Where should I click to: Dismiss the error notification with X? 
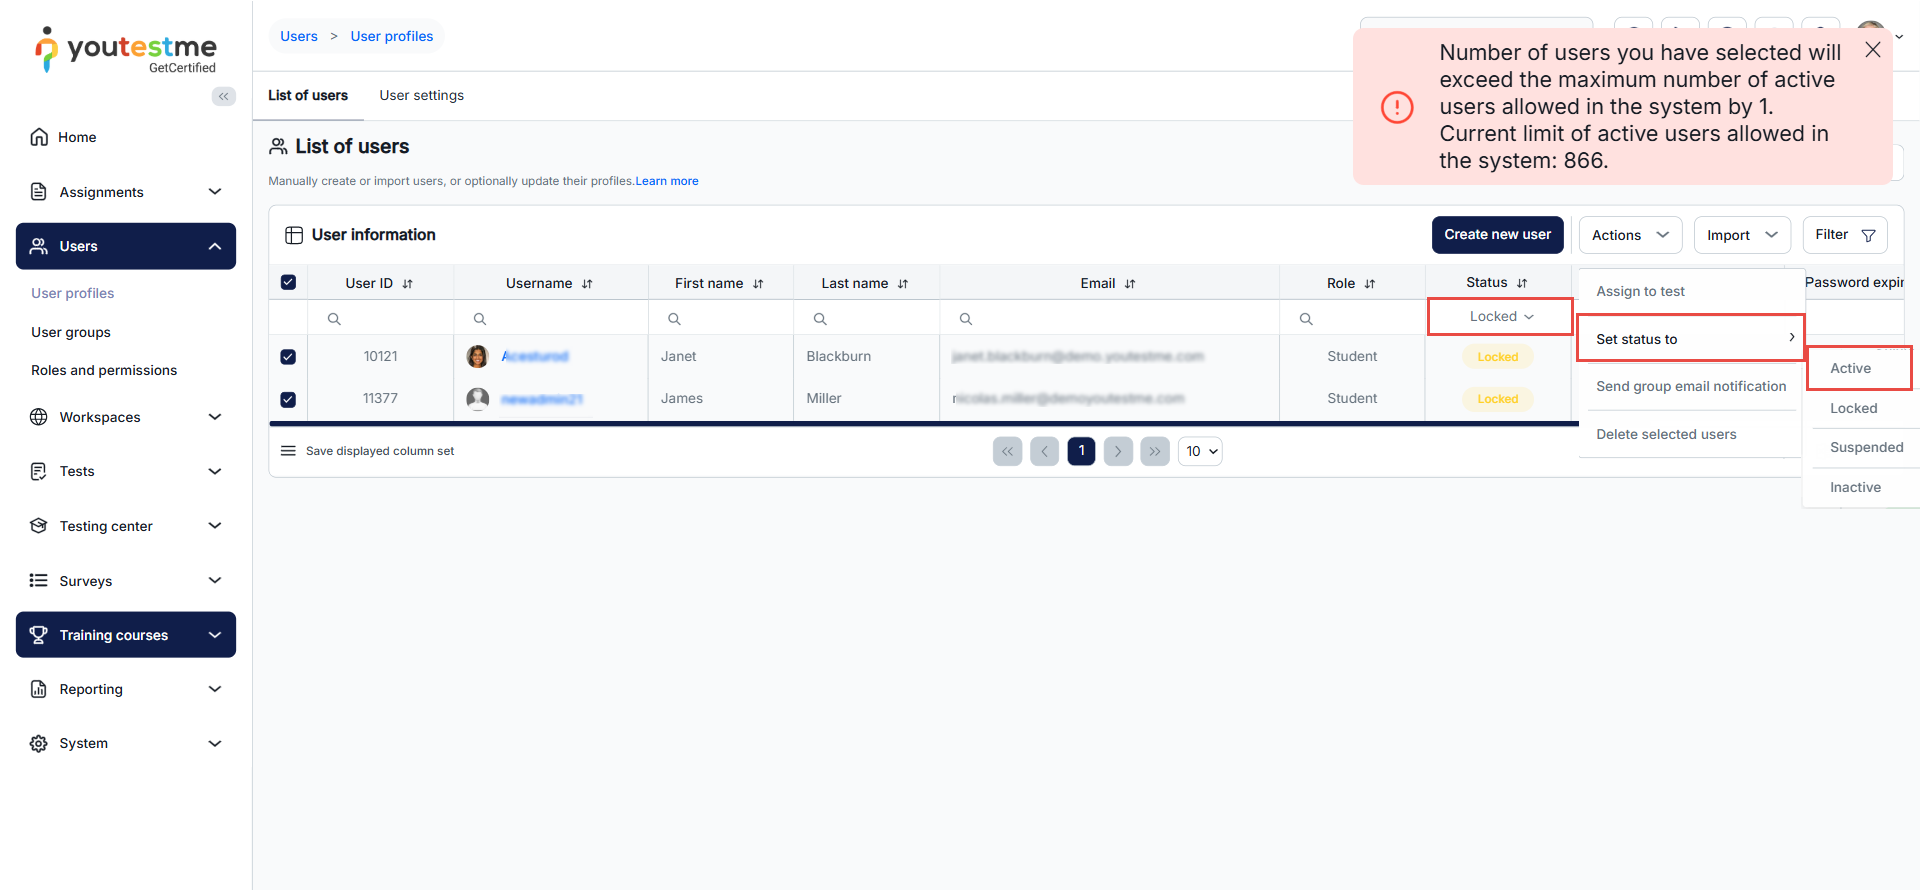[1872, 50]
